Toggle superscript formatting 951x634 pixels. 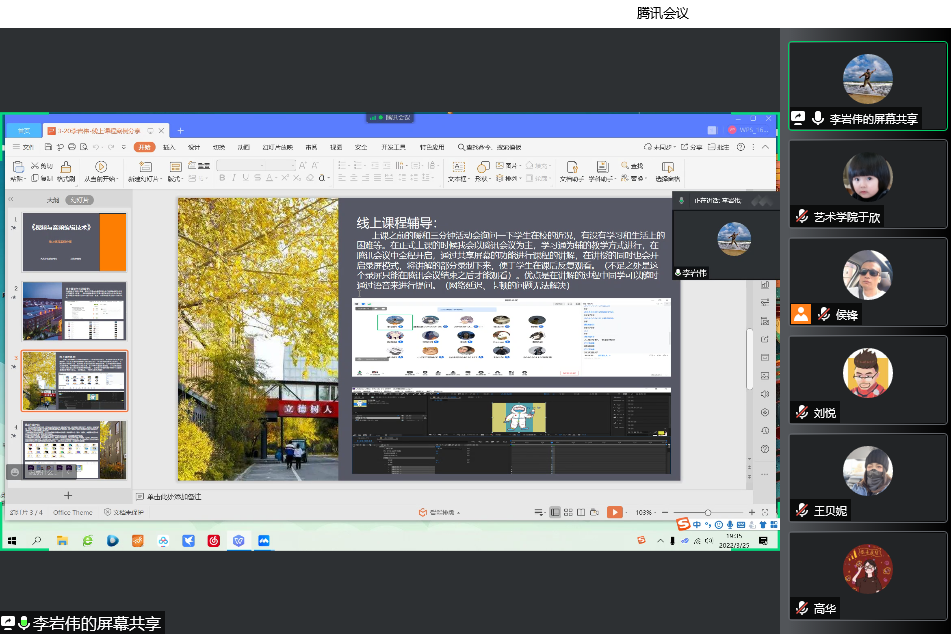(x=284, y=178)
